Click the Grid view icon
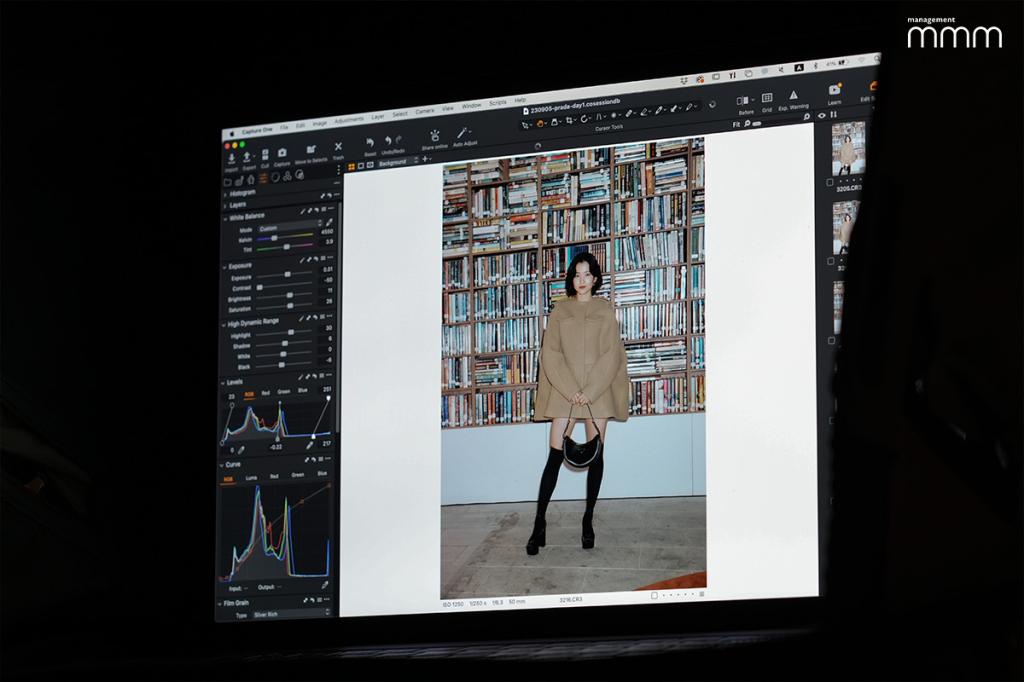1024x682 pixels. (x=767, y=98)
